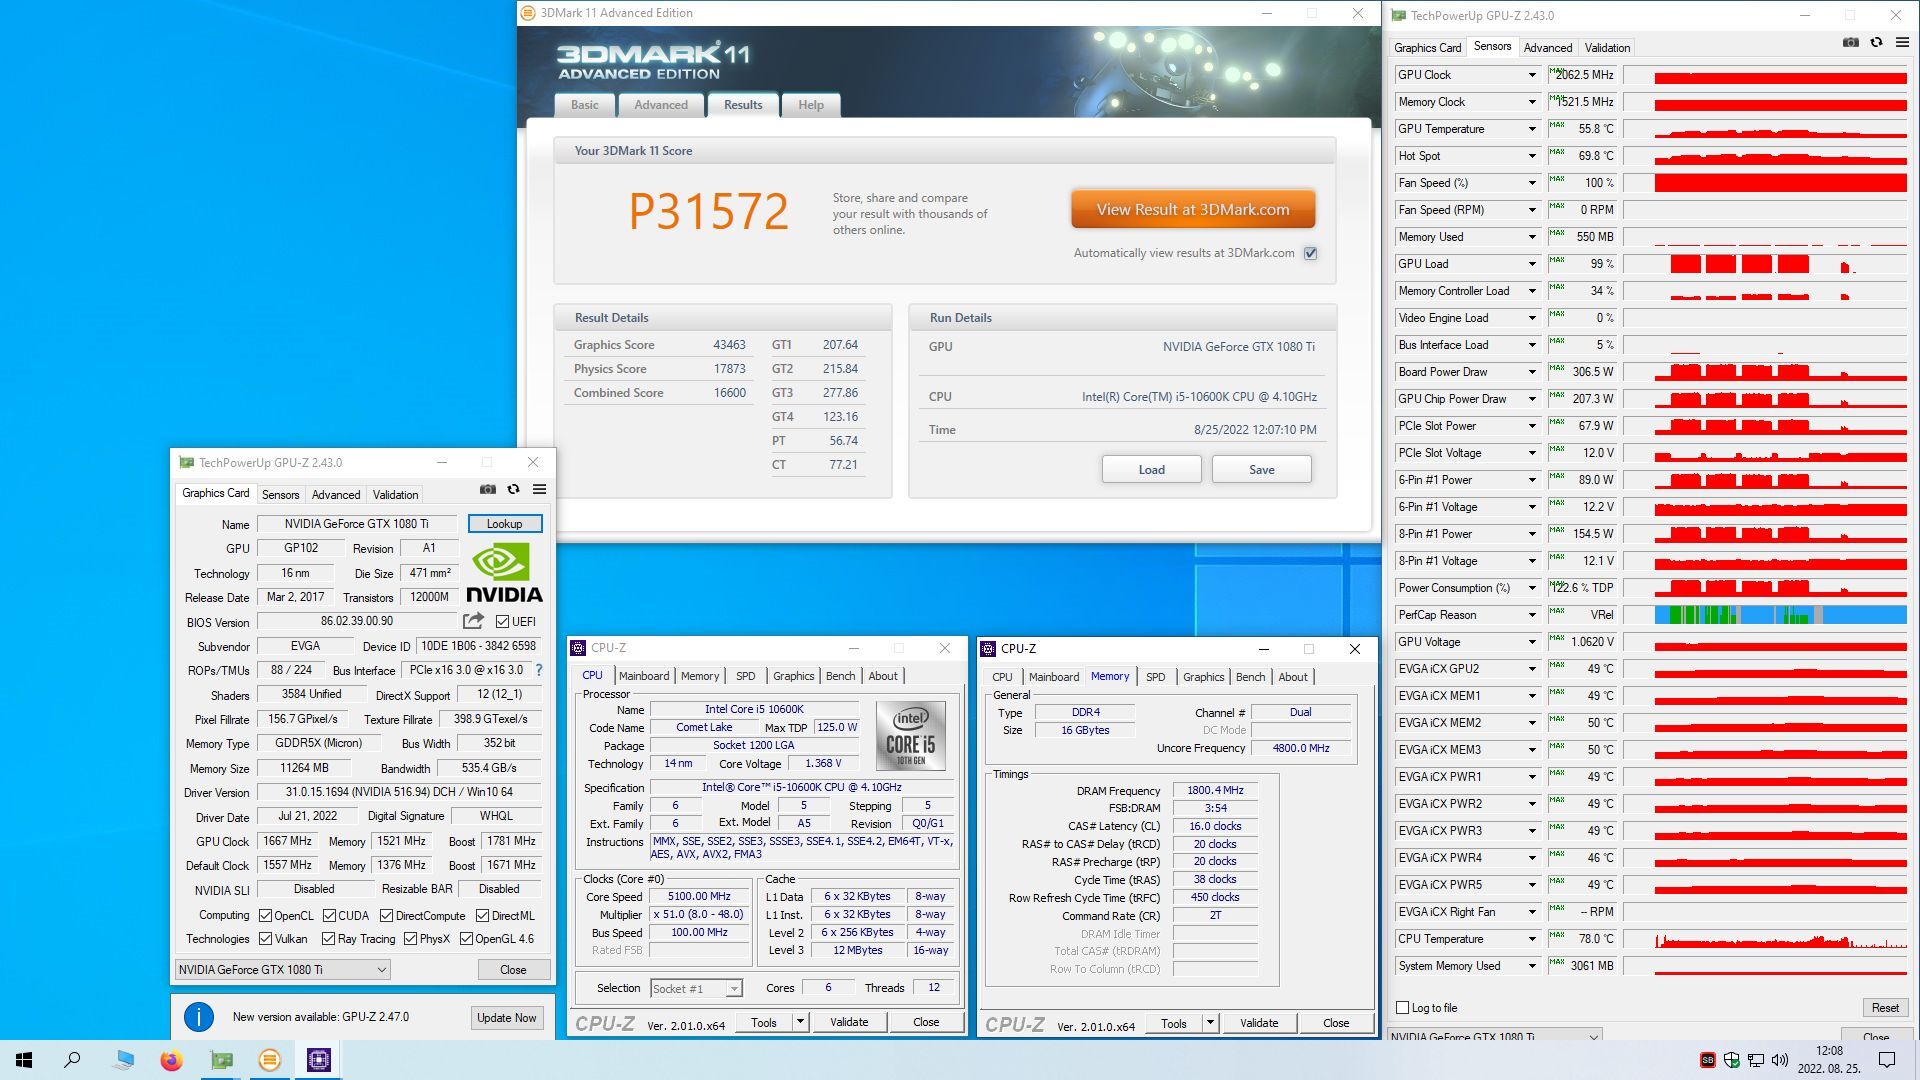This screenshot has width=1920, height=1080.
Task: Click the NVIDIA logo in GPU-Z
Action: [x=504, y=573]
